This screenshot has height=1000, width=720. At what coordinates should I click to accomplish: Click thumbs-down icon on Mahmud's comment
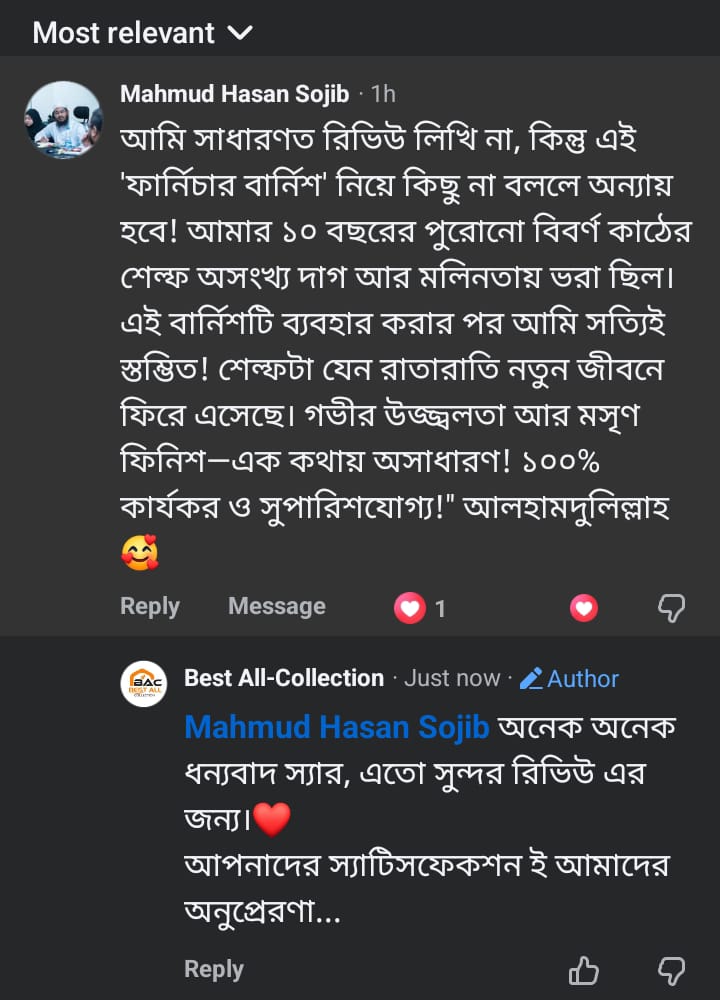click(x=671, y=607)
